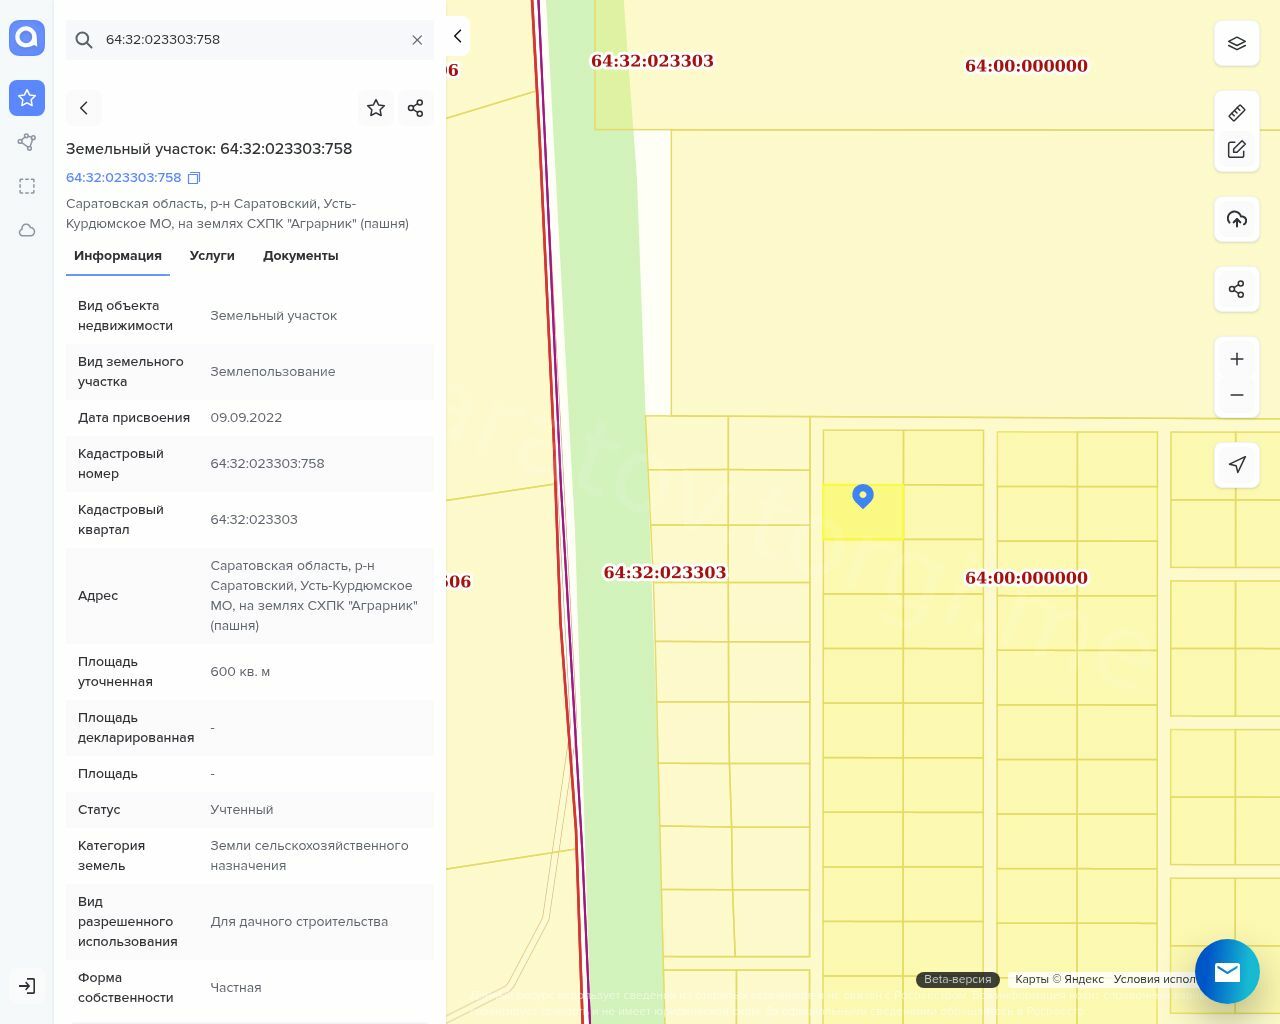Select the ruler measurement tool
The image size is (1280, 1024).
pyautogui.click(x=1237, y=113)
